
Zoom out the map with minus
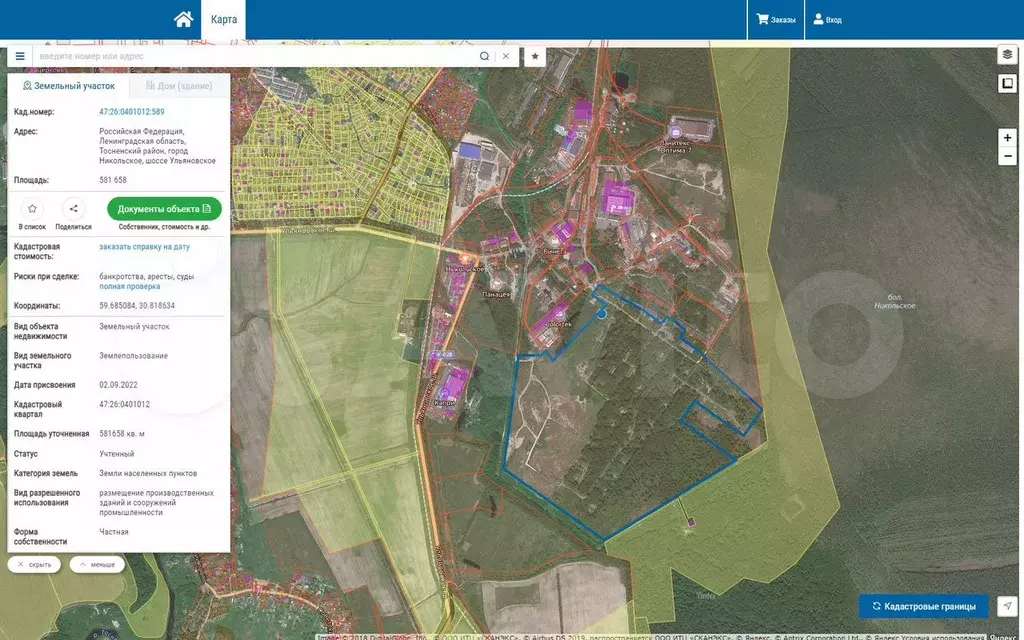click(x=1007, y=156)
